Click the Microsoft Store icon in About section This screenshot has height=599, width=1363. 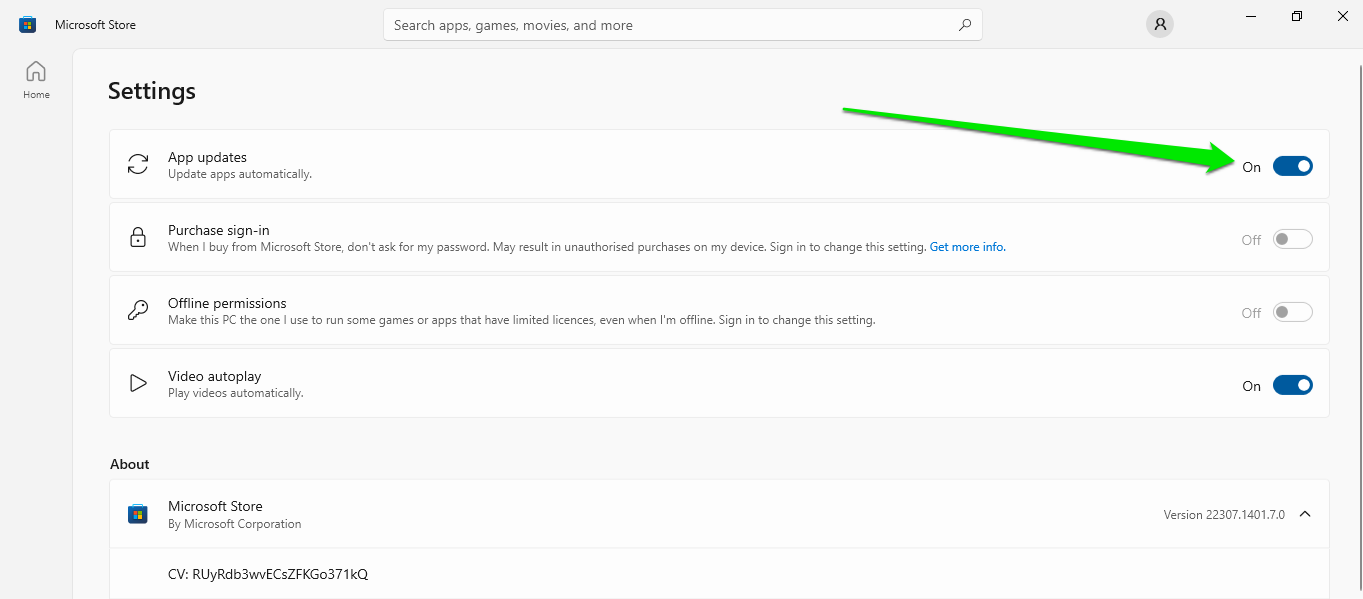point(138,514)
